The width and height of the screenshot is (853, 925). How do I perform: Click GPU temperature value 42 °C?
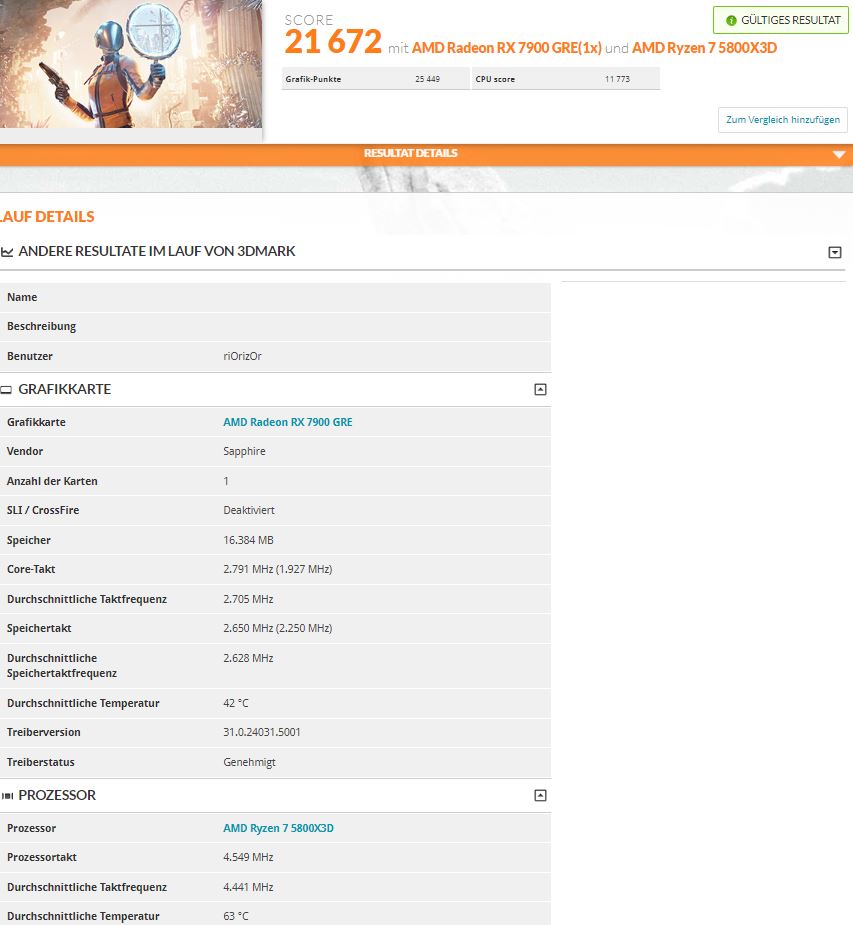[236, 703]
